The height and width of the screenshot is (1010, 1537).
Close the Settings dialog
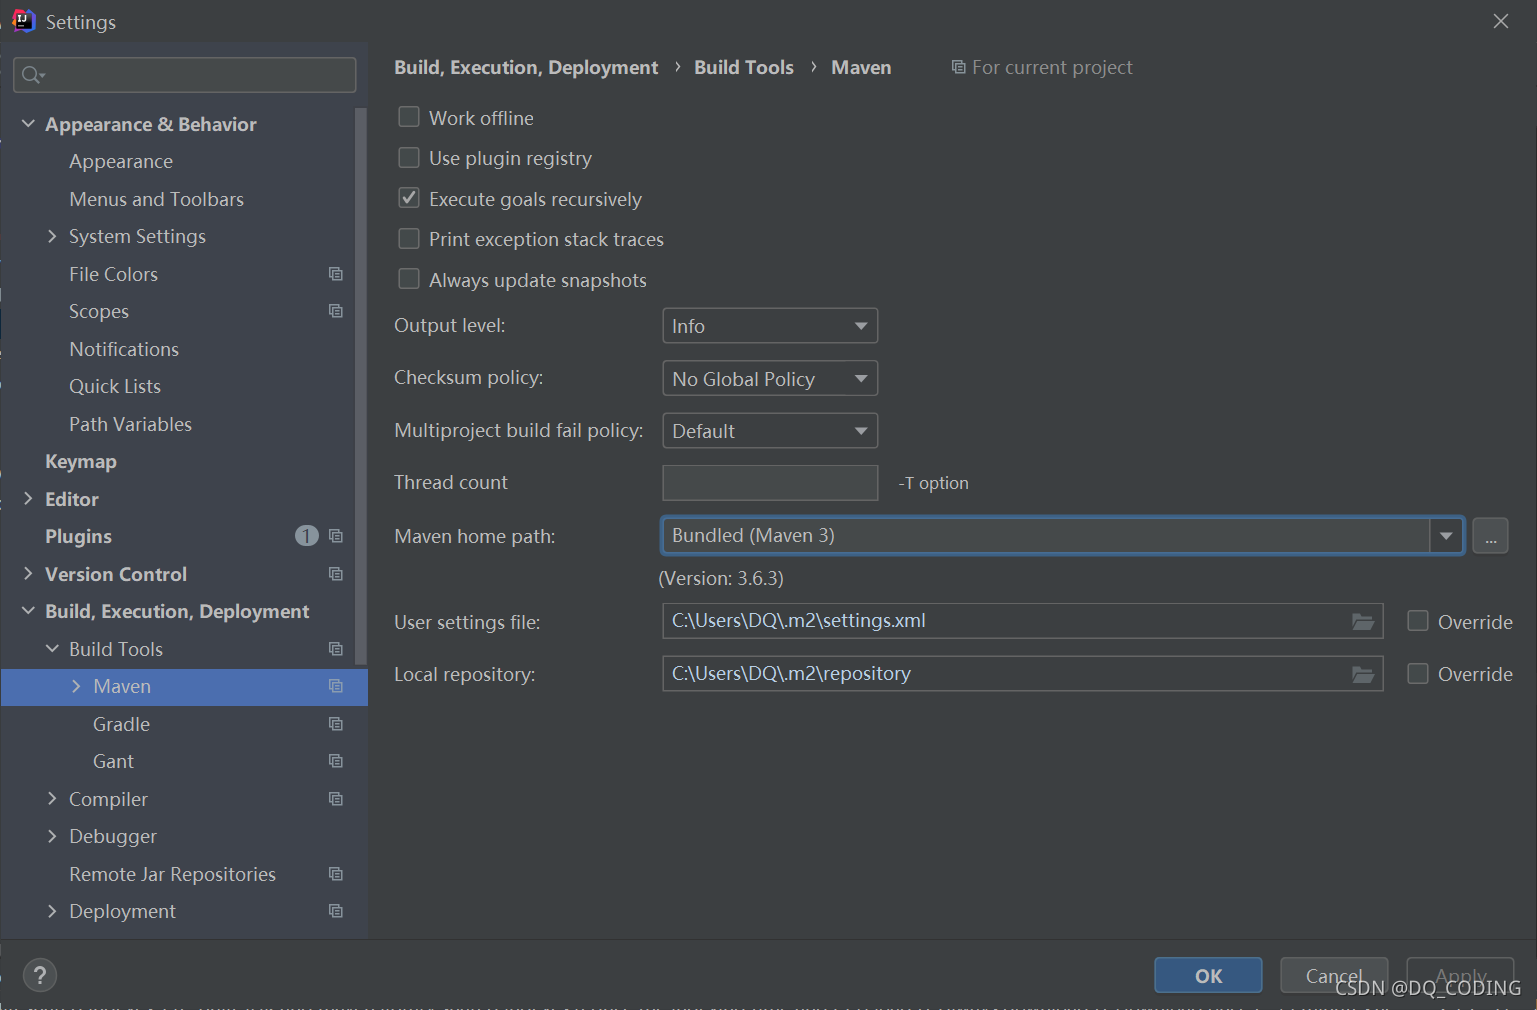tap(1501, 21)
